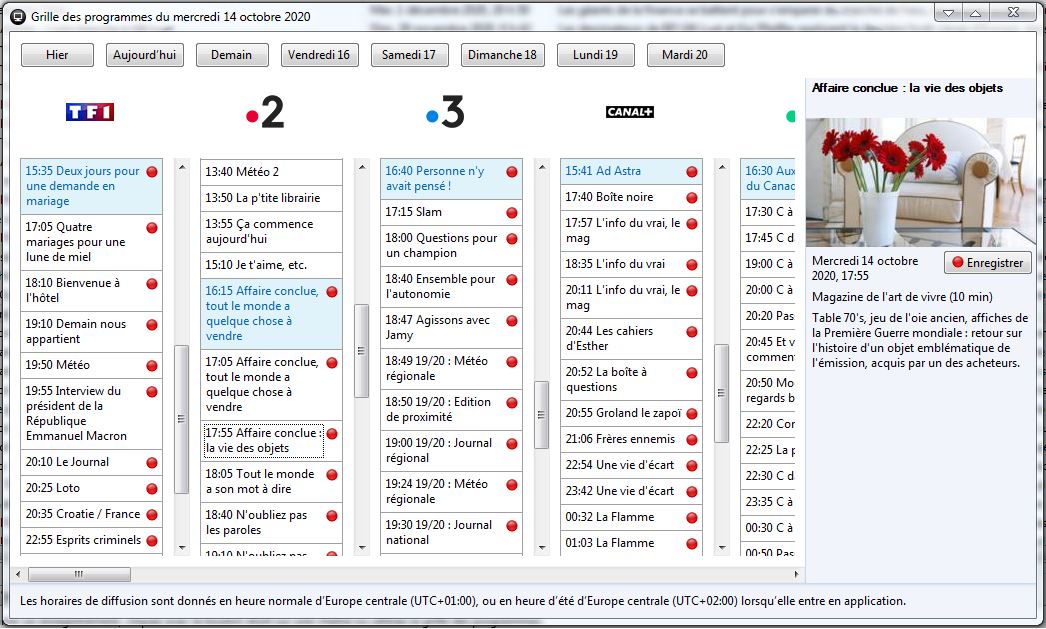Screen dimensions: 1046x629
Task: Click the record dot for 16:40 Personne n'y avait pensé
Action: tap(512, 171)
